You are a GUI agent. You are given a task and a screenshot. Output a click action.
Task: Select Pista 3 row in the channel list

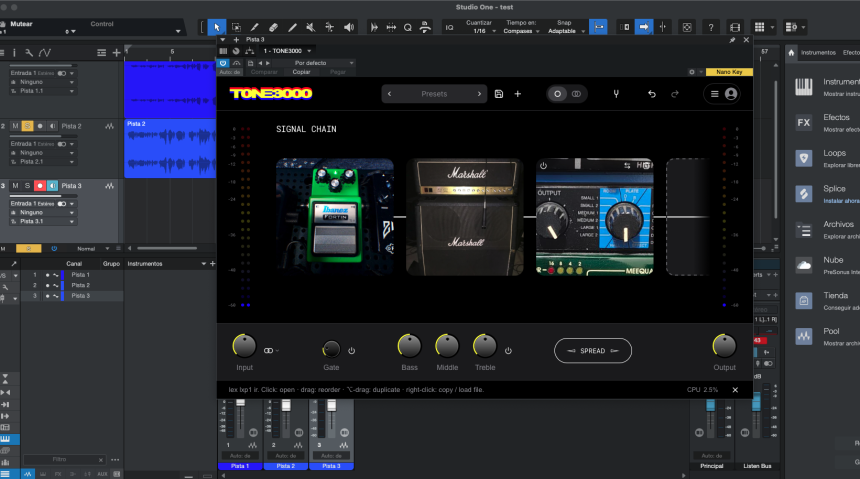pyautogui.click(x=71, y=296)
